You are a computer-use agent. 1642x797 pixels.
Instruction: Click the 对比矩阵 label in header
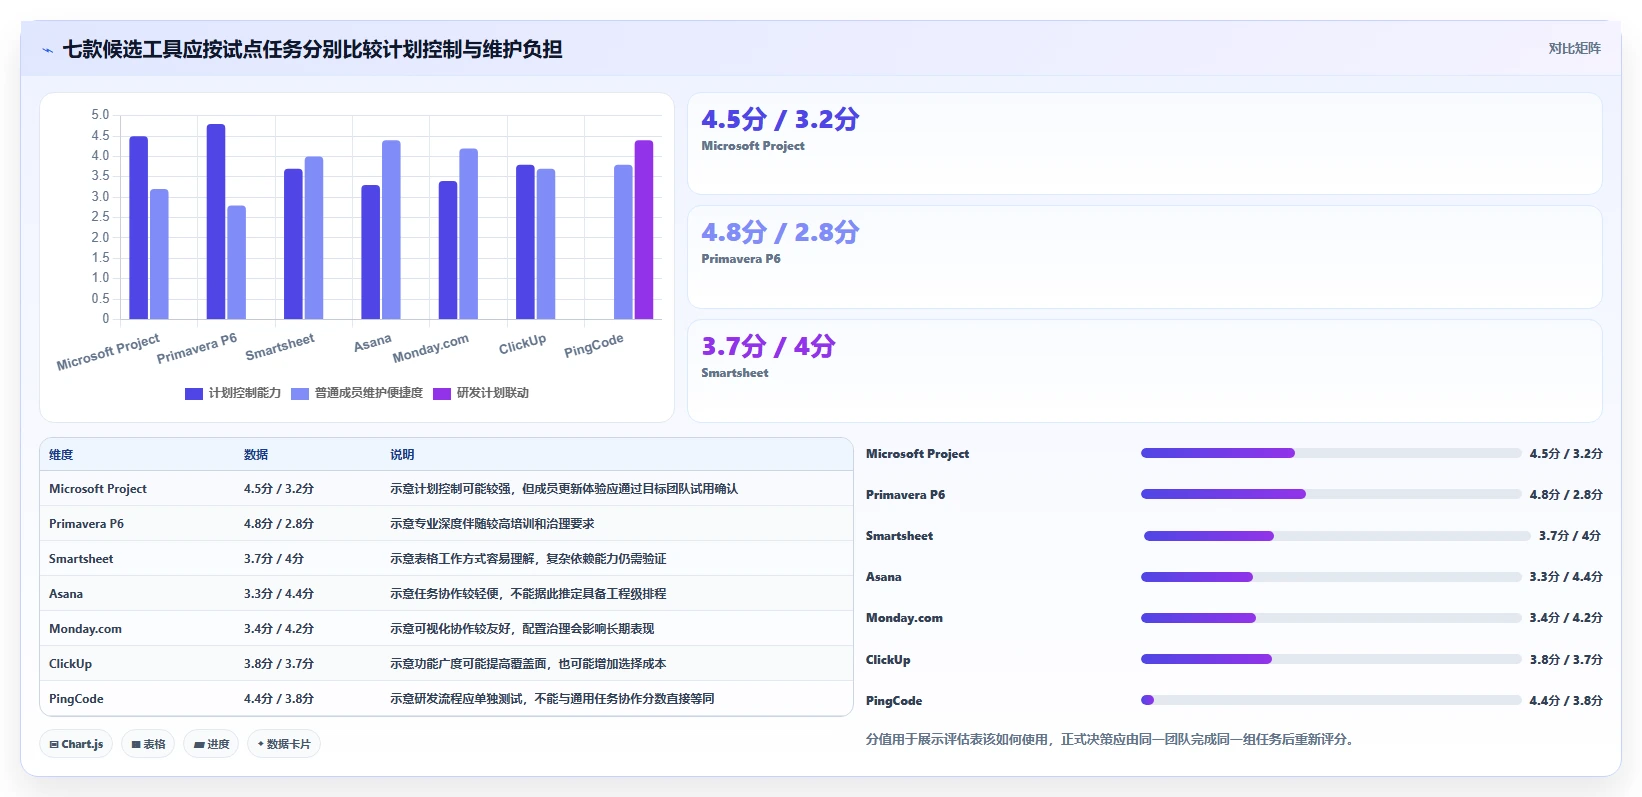coord(1574,48)
